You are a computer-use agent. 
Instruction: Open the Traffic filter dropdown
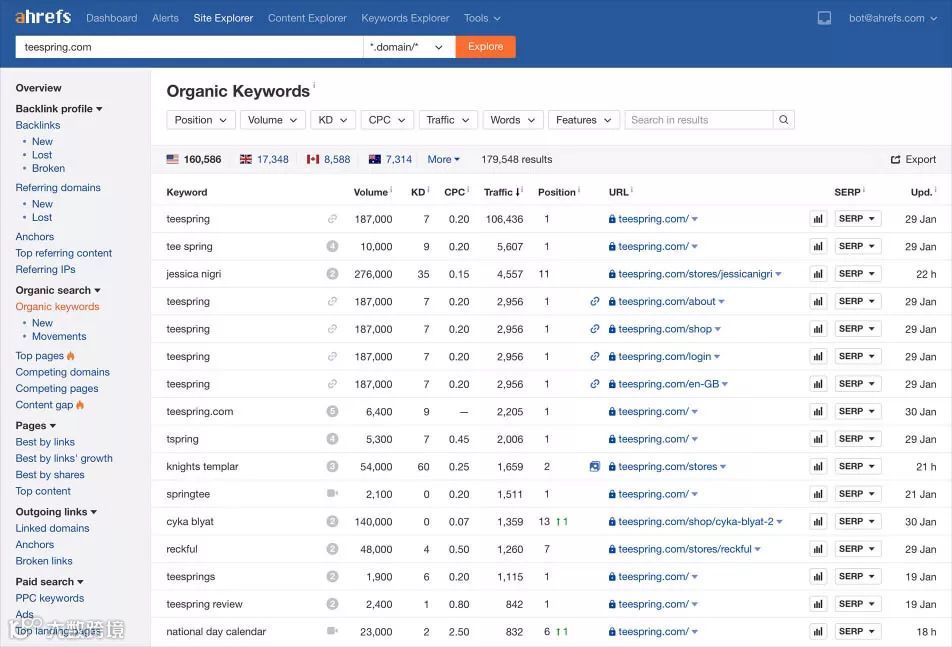[448, 120]
